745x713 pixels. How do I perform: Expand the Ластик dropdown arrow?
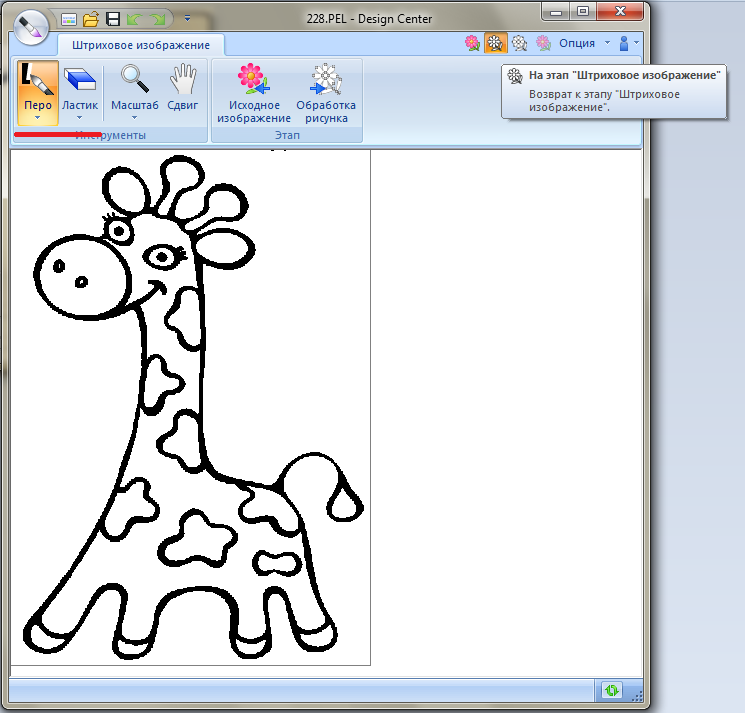[80, 118]
